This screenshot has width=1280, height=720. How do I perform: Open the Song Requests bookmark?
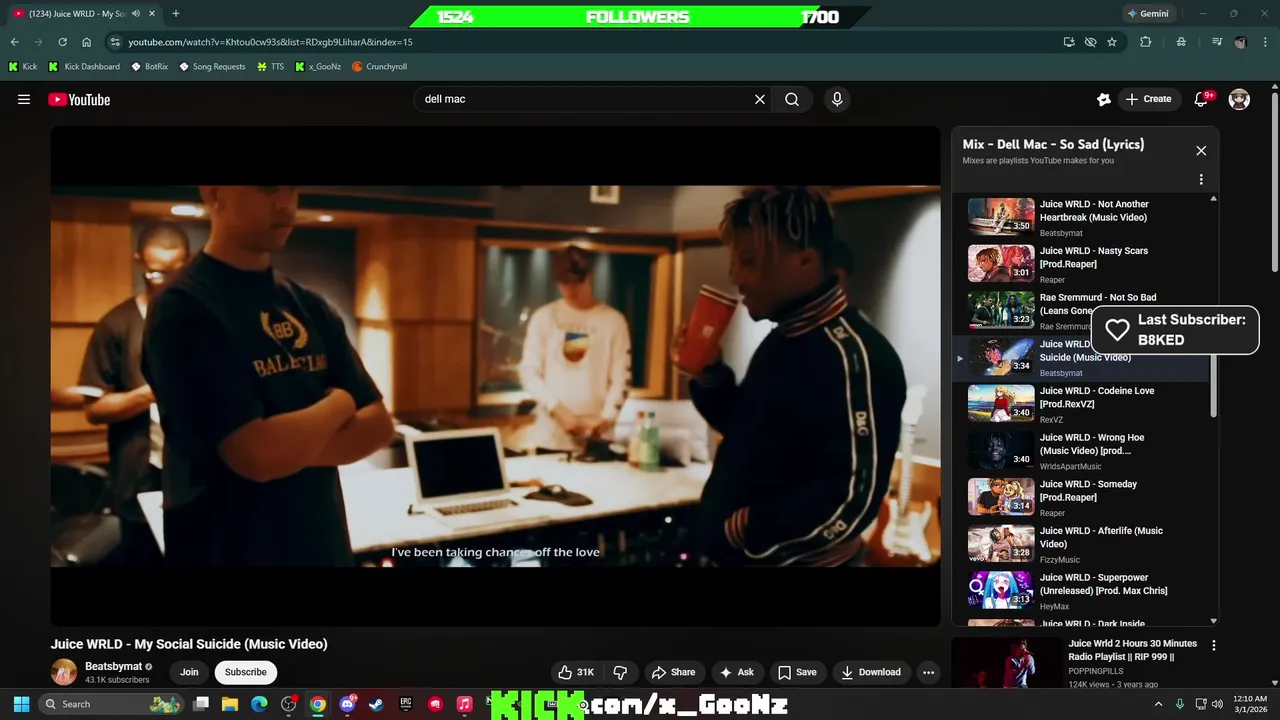point(212,67)
